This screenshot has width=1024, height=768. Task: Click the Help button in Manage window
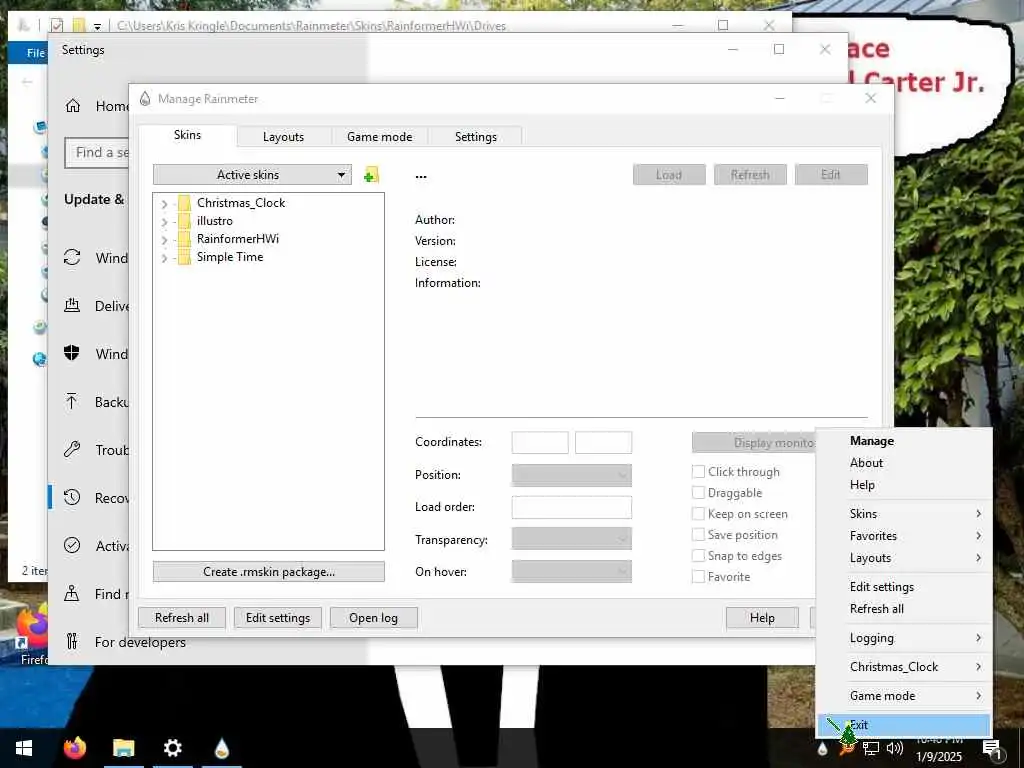(762, 618)
